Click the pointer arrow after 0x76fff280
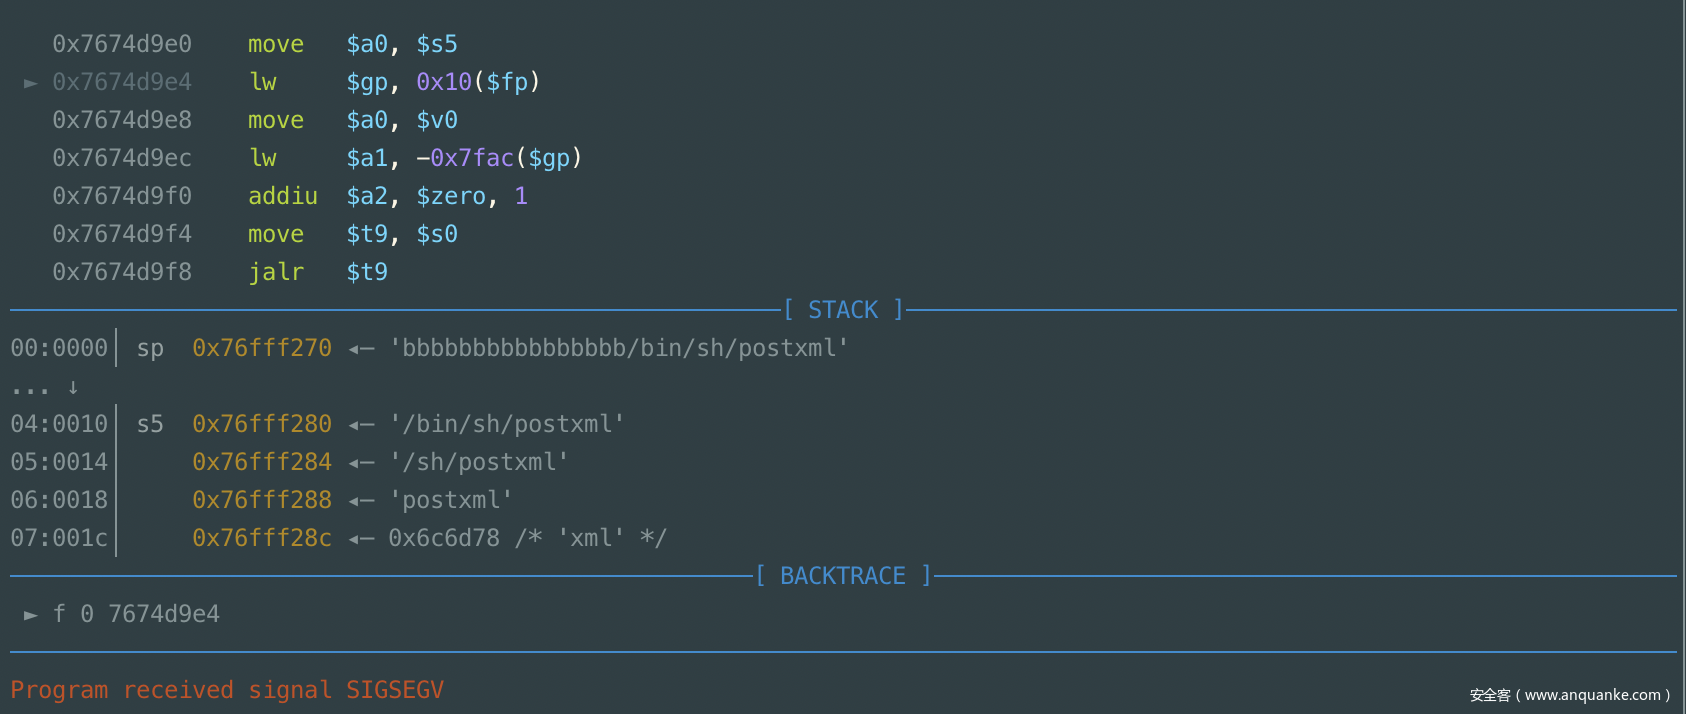 [361, 425]
